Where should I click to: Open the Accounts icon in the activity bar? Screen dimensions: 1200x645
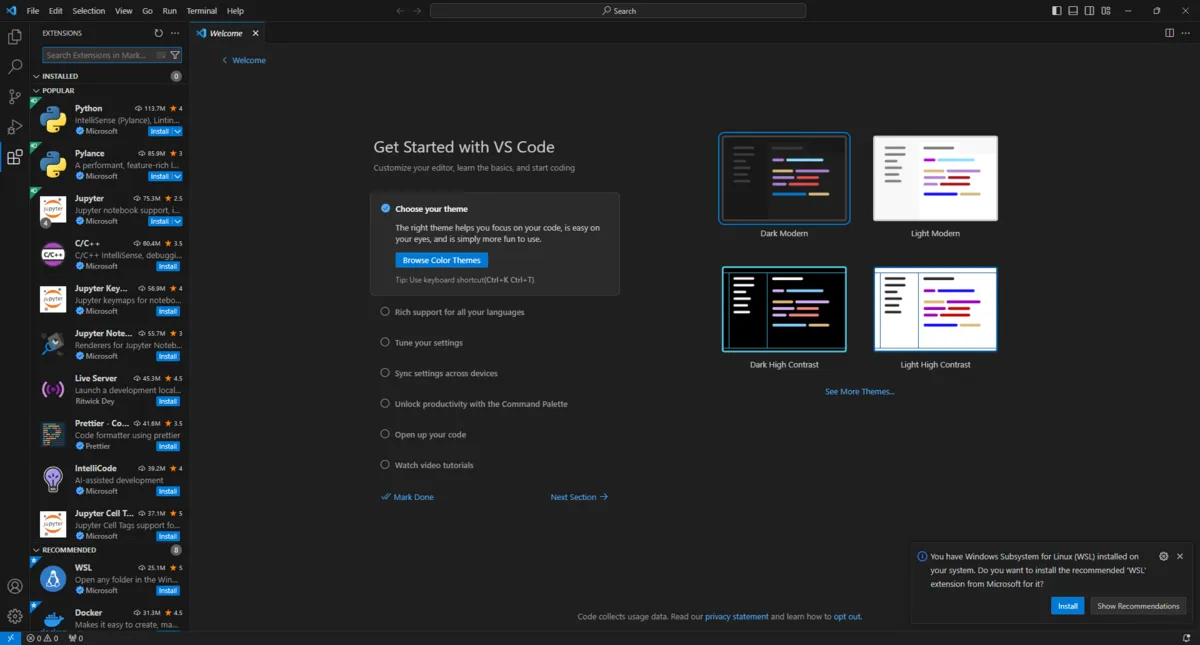(14, 585)
